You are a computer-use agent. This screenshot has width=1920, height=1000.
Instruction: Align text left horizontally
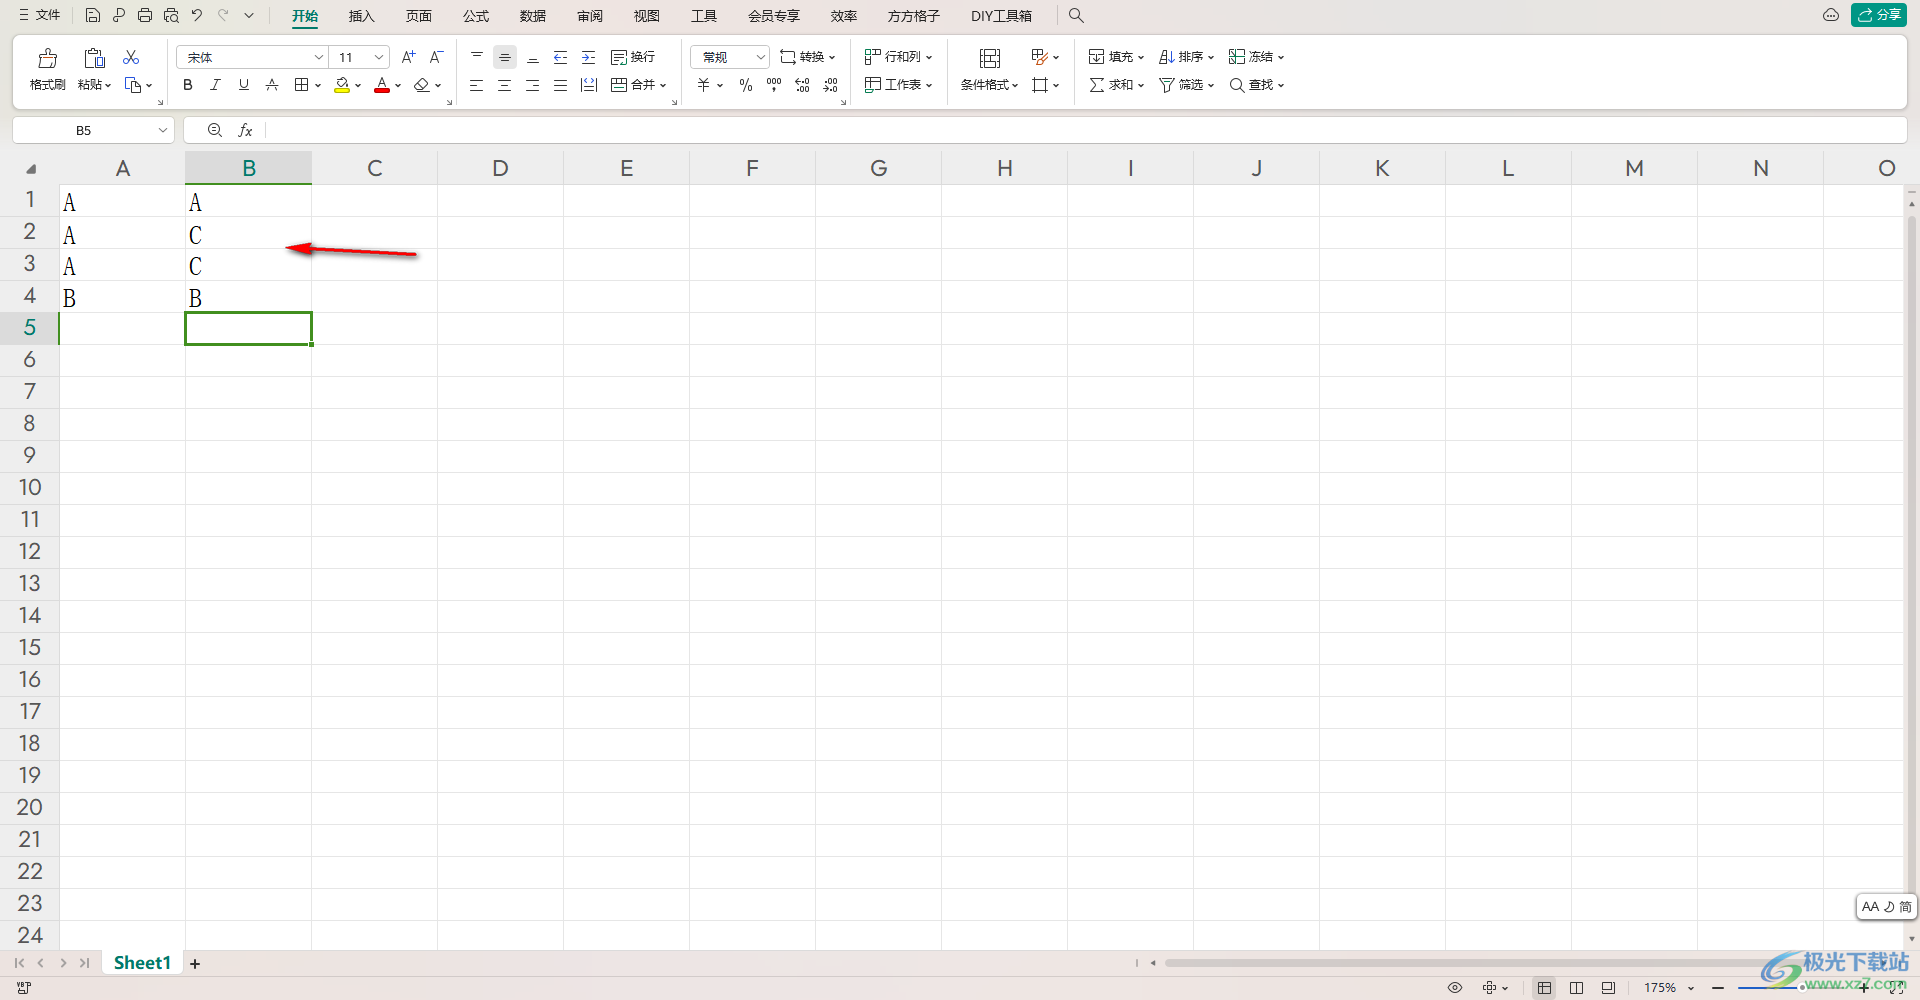(477, 85)
